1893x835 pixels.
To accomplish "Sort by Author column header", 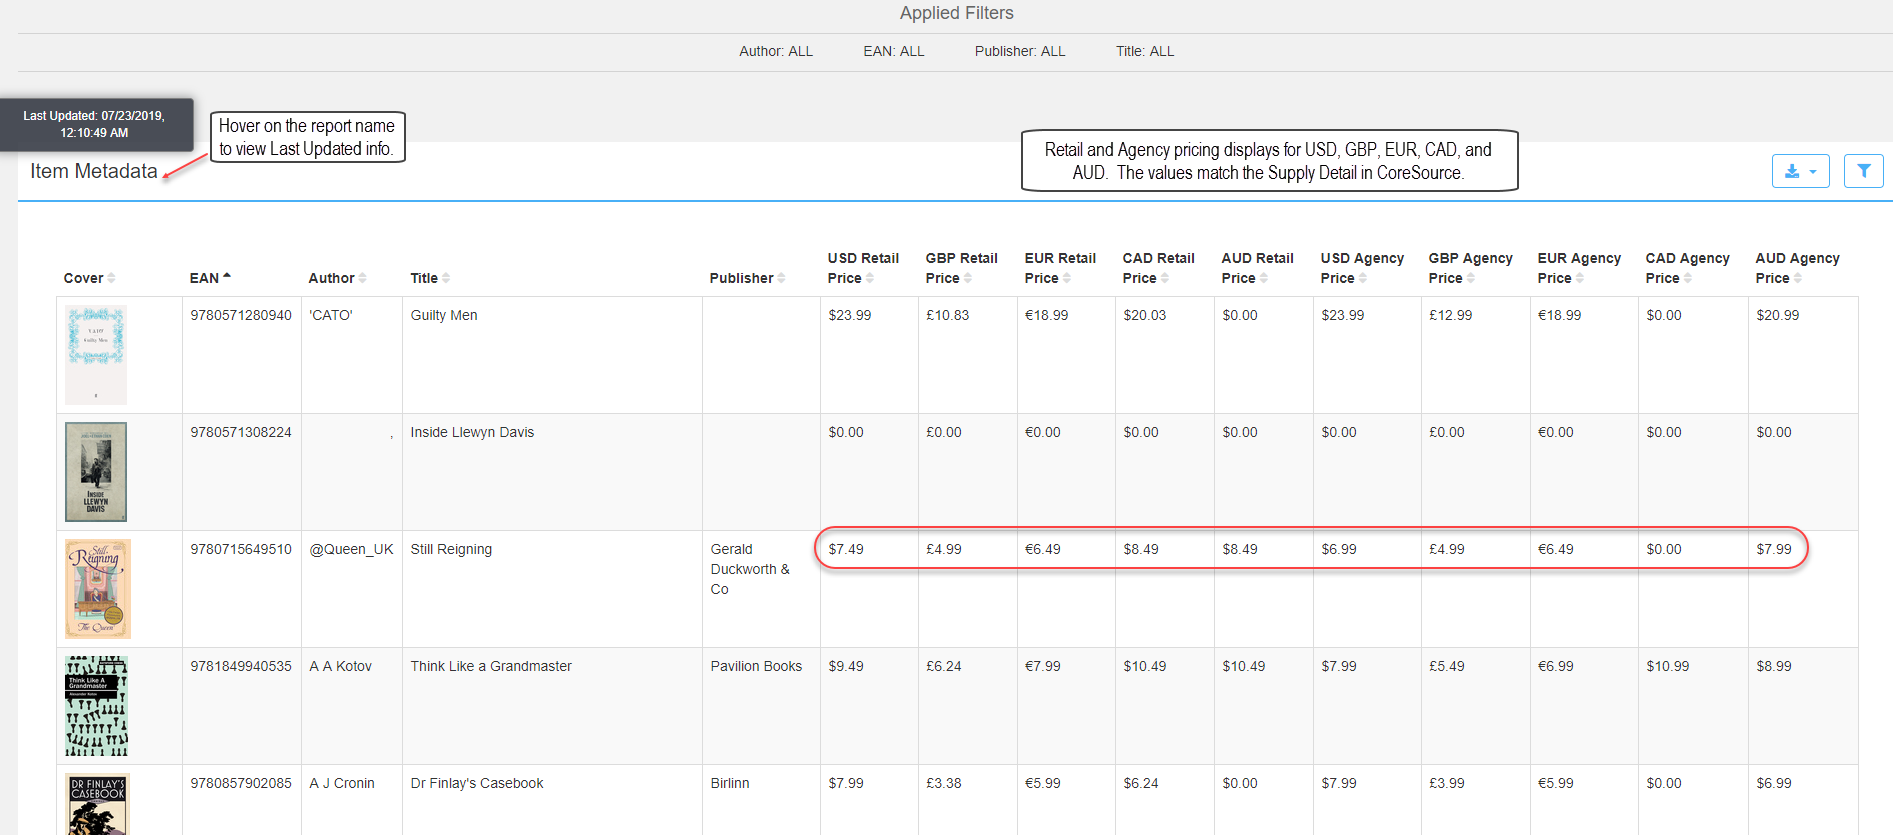I will (337, 278).
